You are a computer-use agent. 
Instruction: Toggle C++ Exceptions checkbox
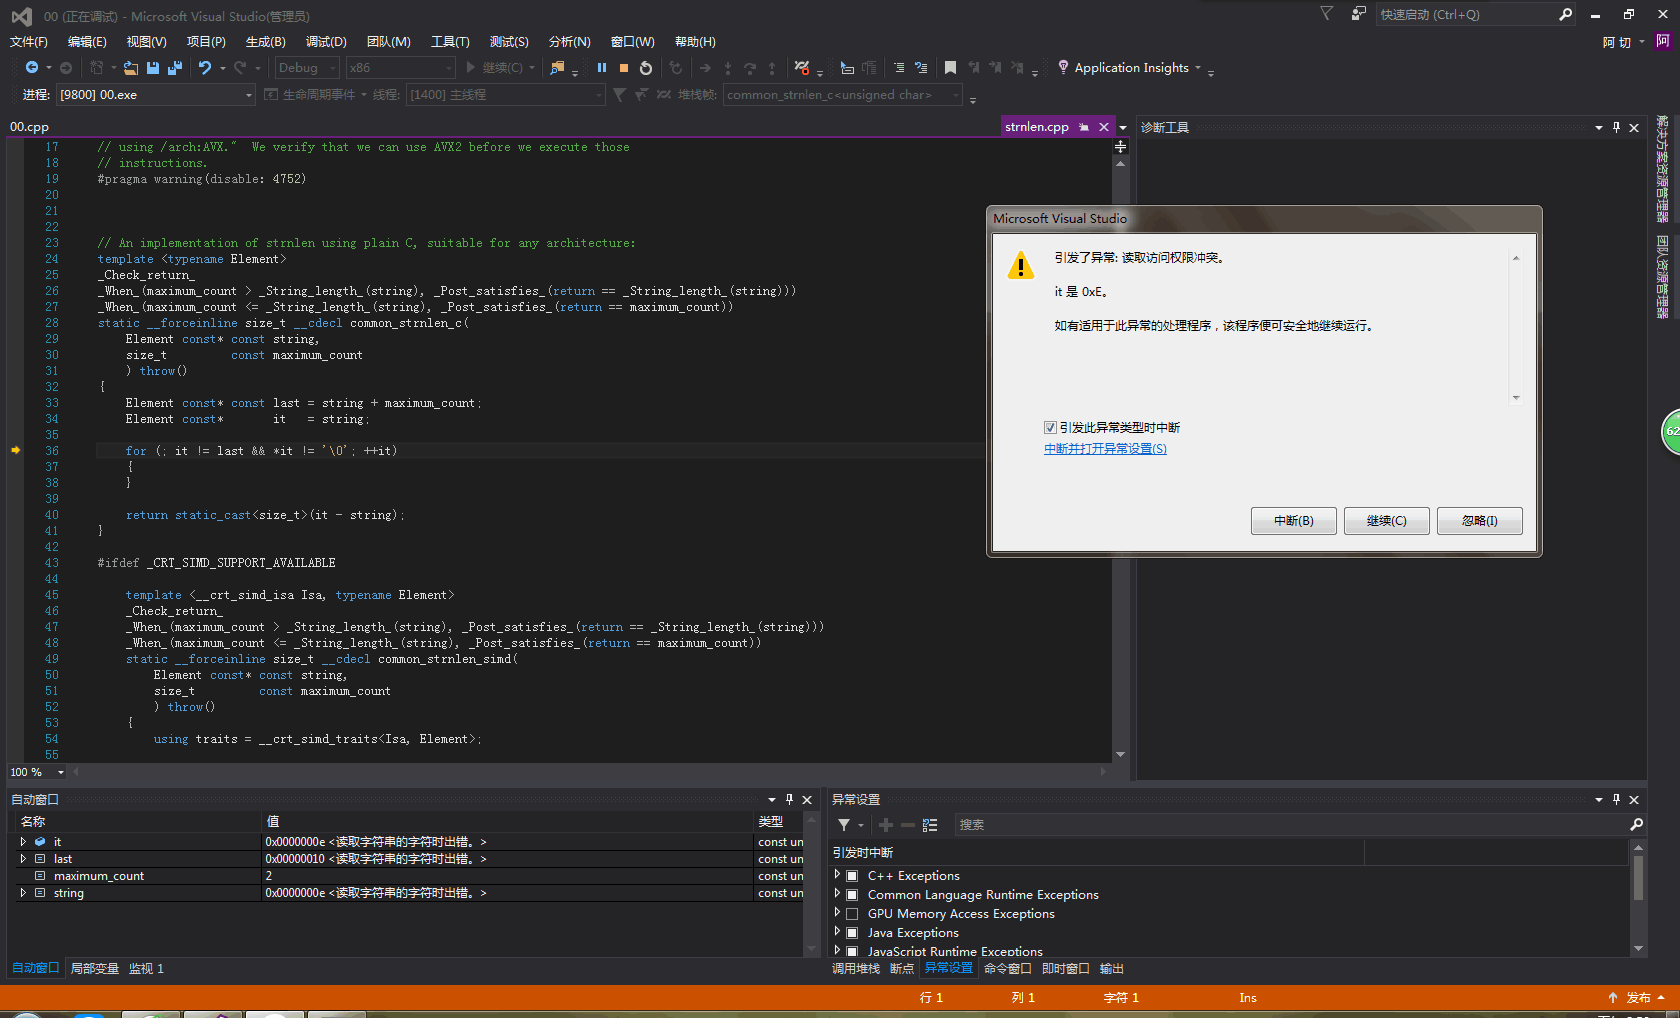(852, 876)
